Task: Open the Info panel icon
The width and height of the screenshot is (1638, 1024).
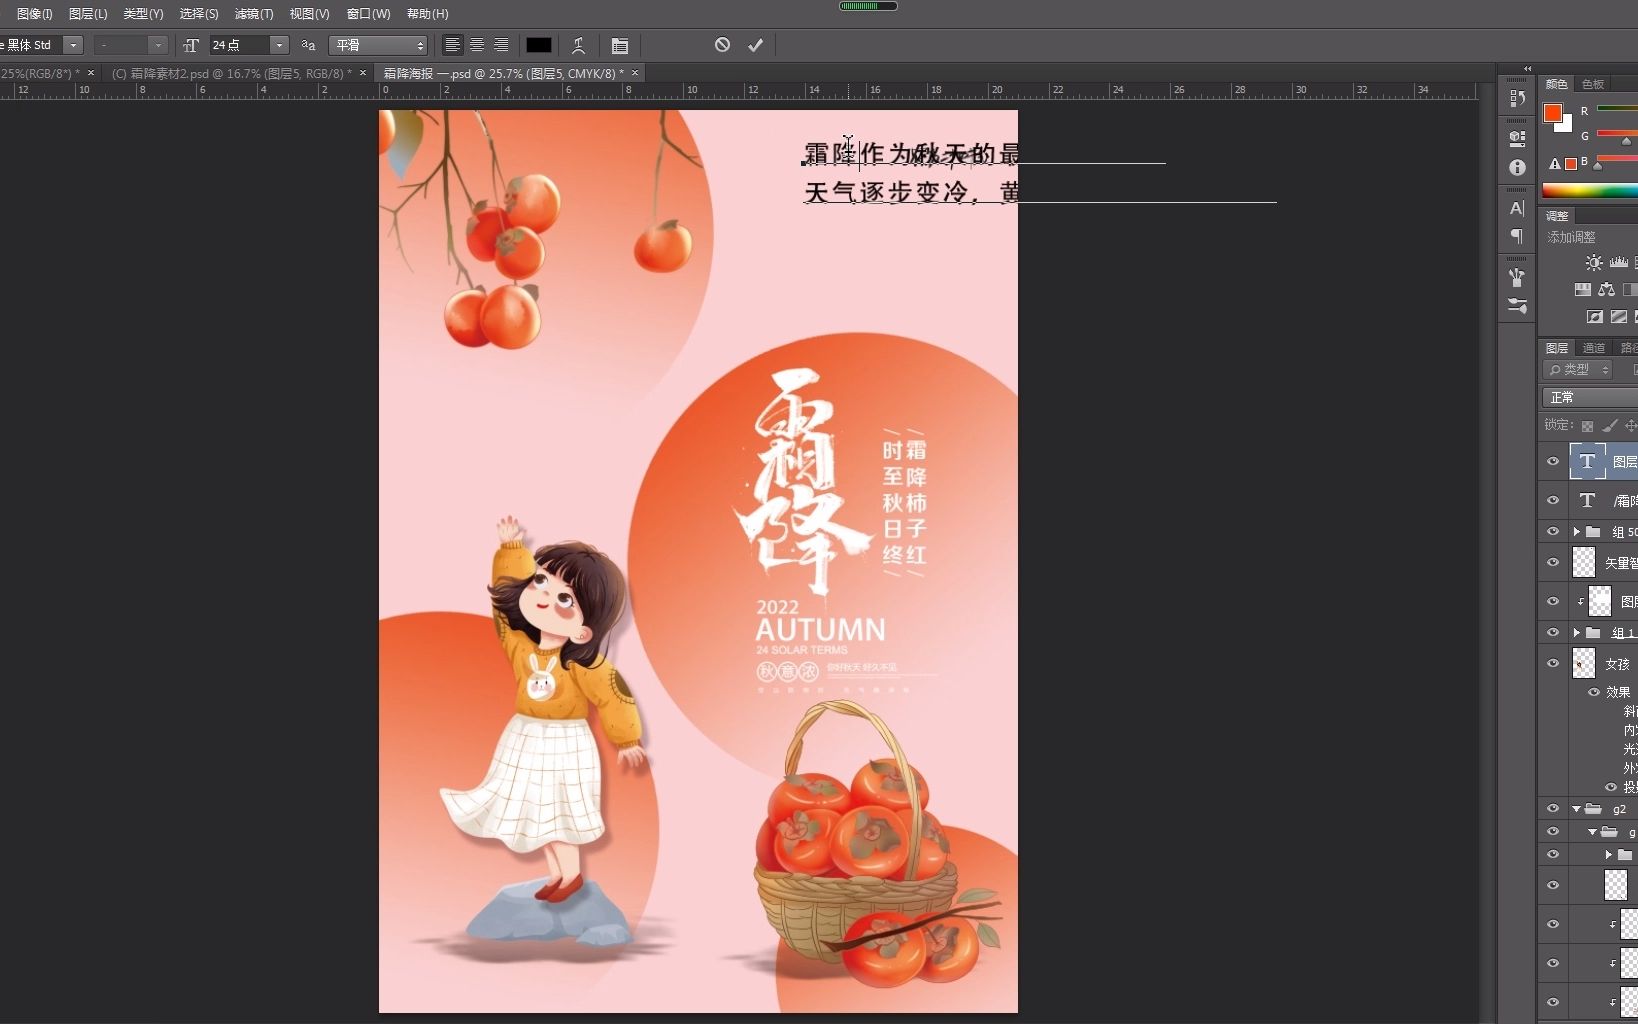Action: tap(1517, 168)
